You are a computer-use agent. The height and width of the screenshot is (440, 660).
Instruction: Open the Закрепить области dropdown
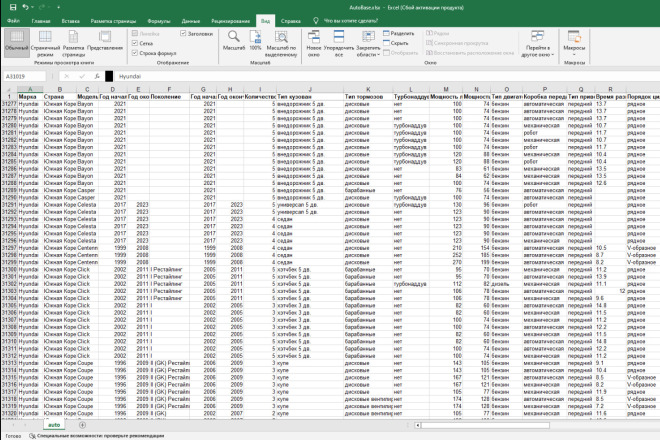click(x=368, y=43)
